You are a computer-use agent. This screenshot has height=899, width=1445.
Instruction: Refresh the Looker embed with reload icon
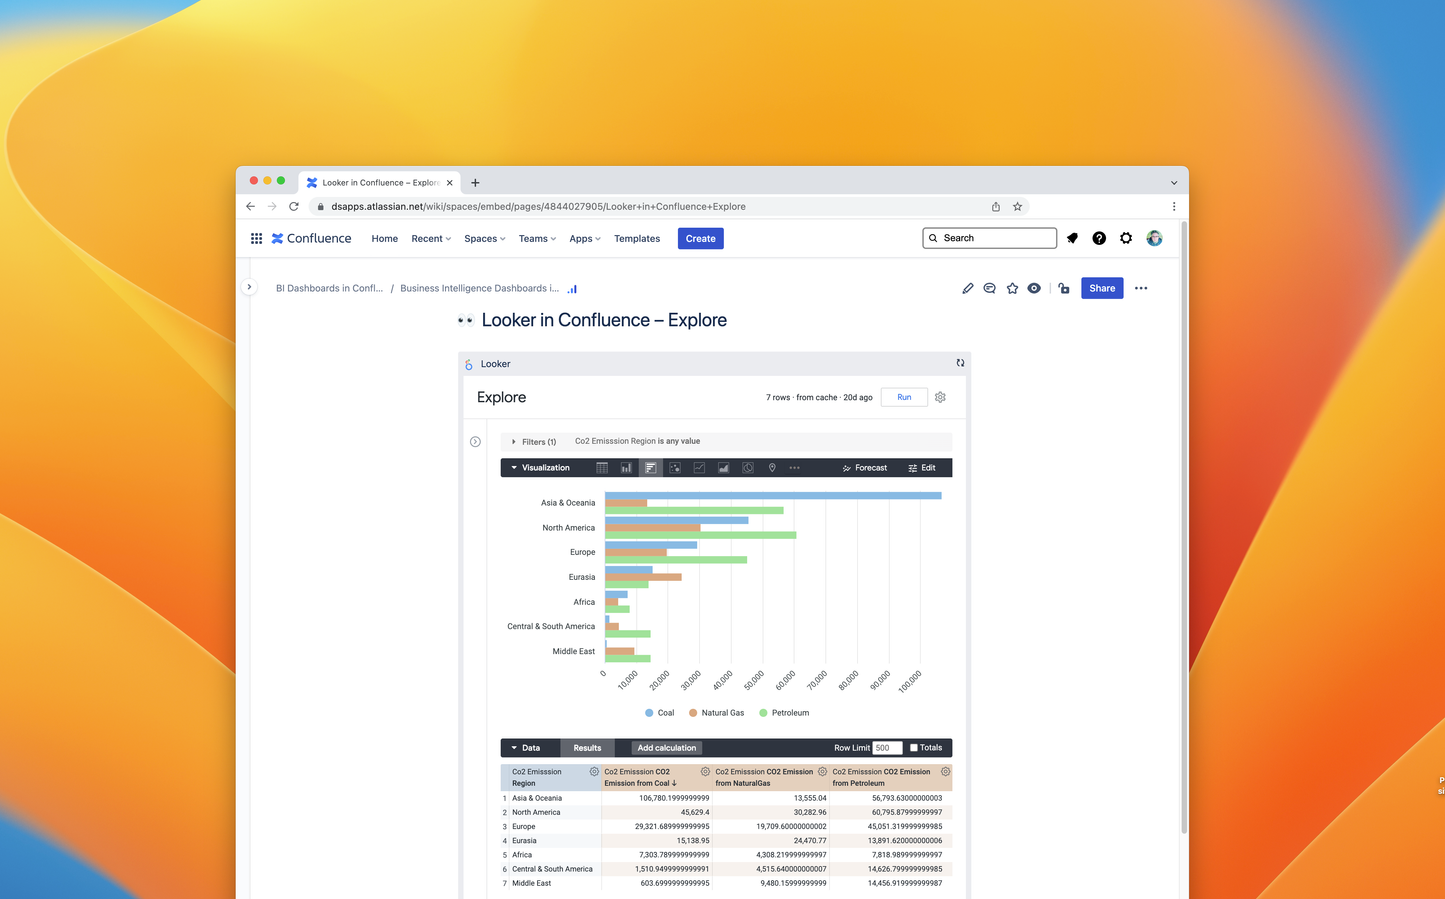click(x=960, y=363)
